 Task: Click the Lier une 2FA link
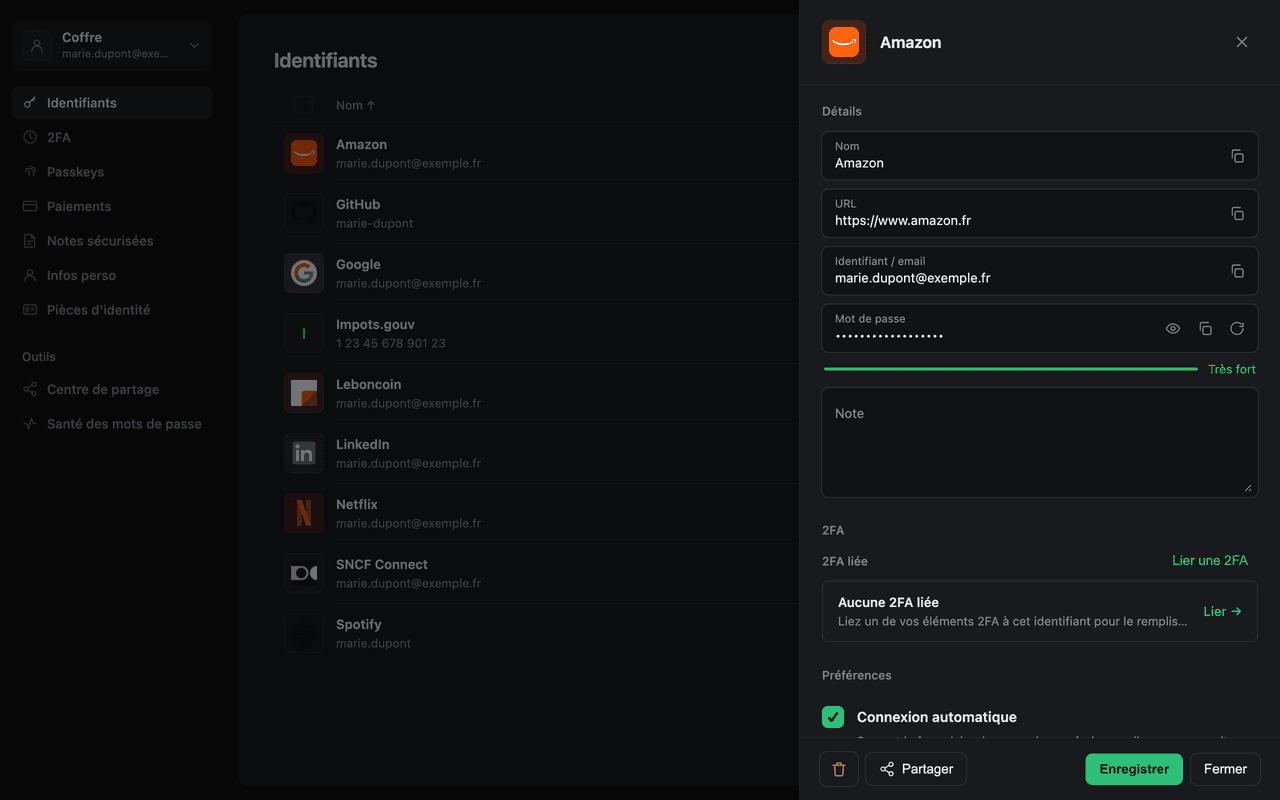tap(1210, 560)
